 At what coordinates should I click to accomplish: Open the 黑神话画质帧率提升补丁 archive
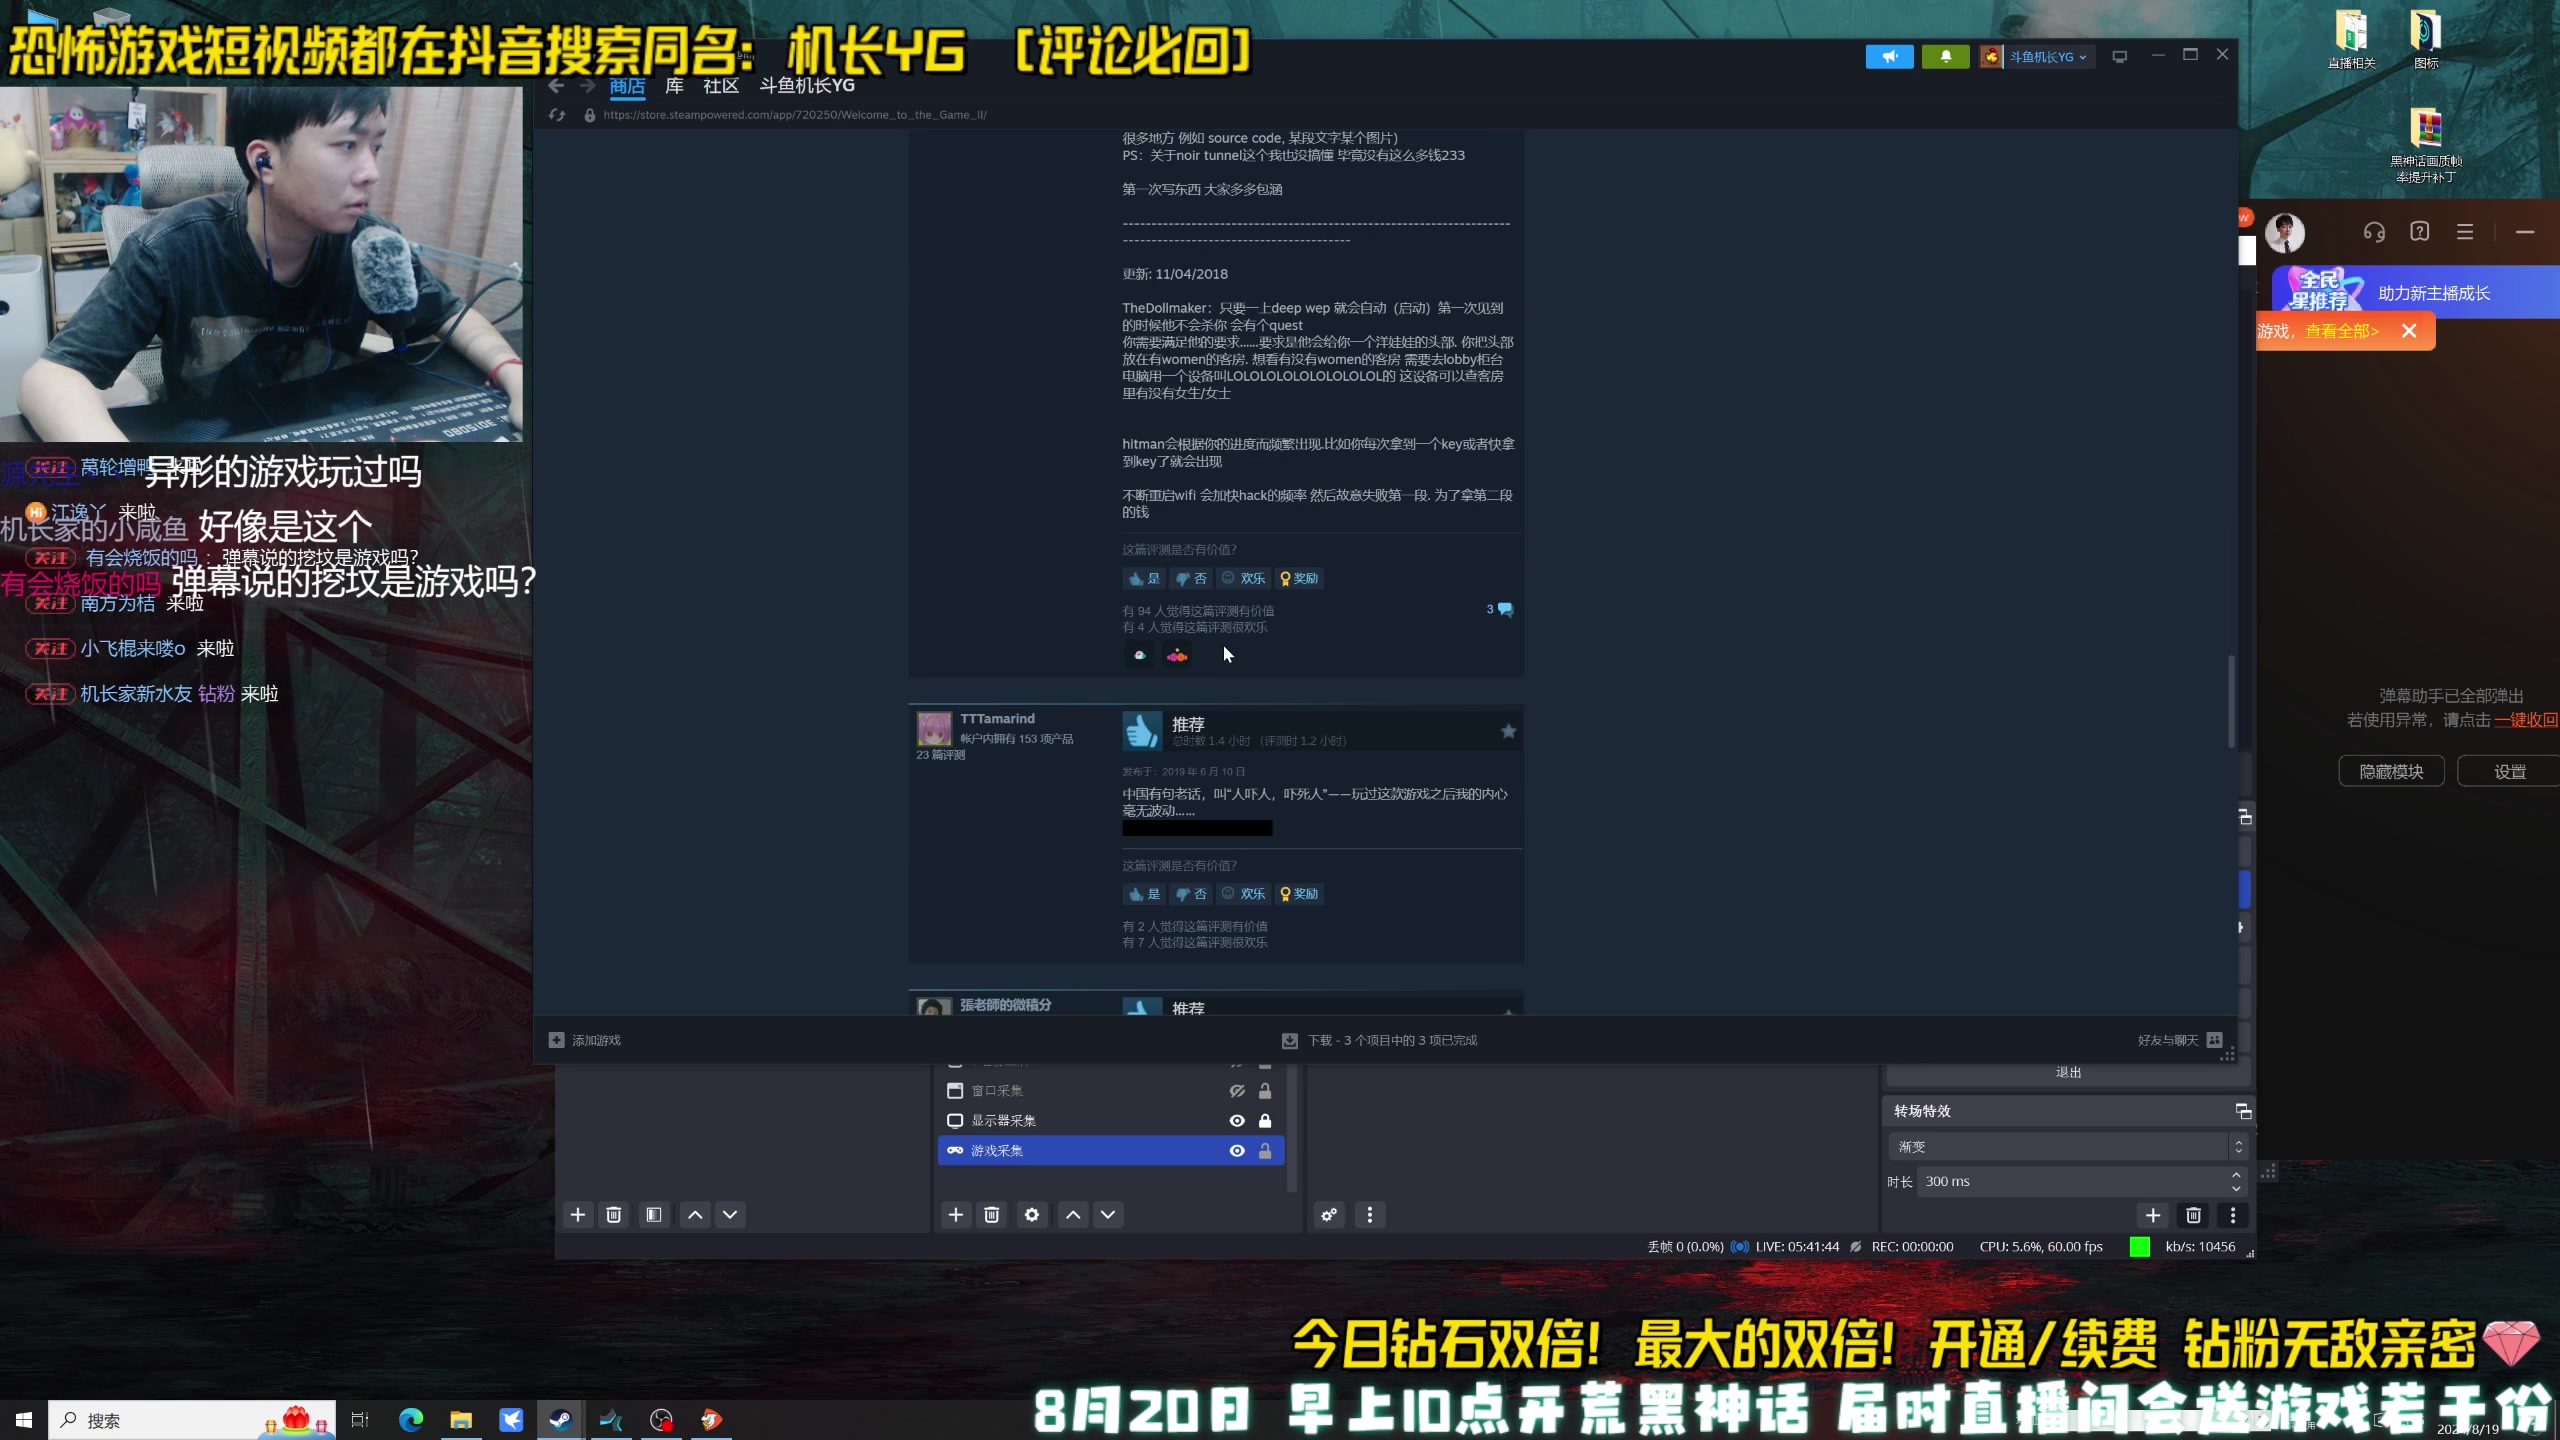coord(2425,146)
